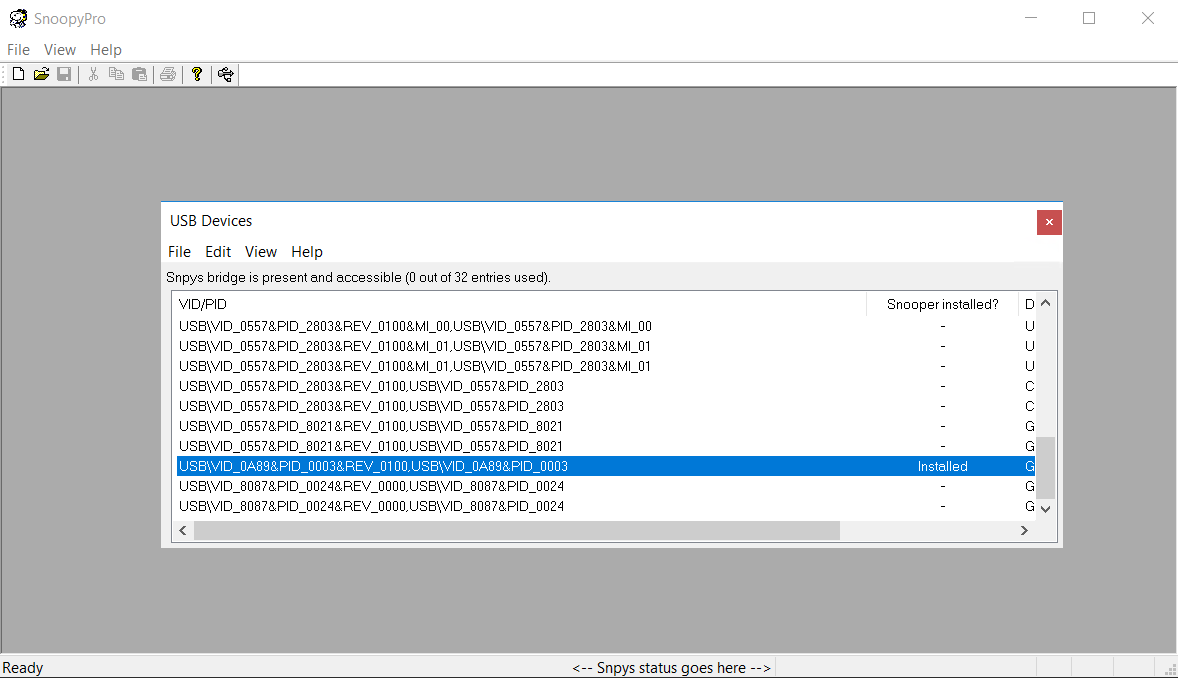Open the USB Devices Help menu

307,252
